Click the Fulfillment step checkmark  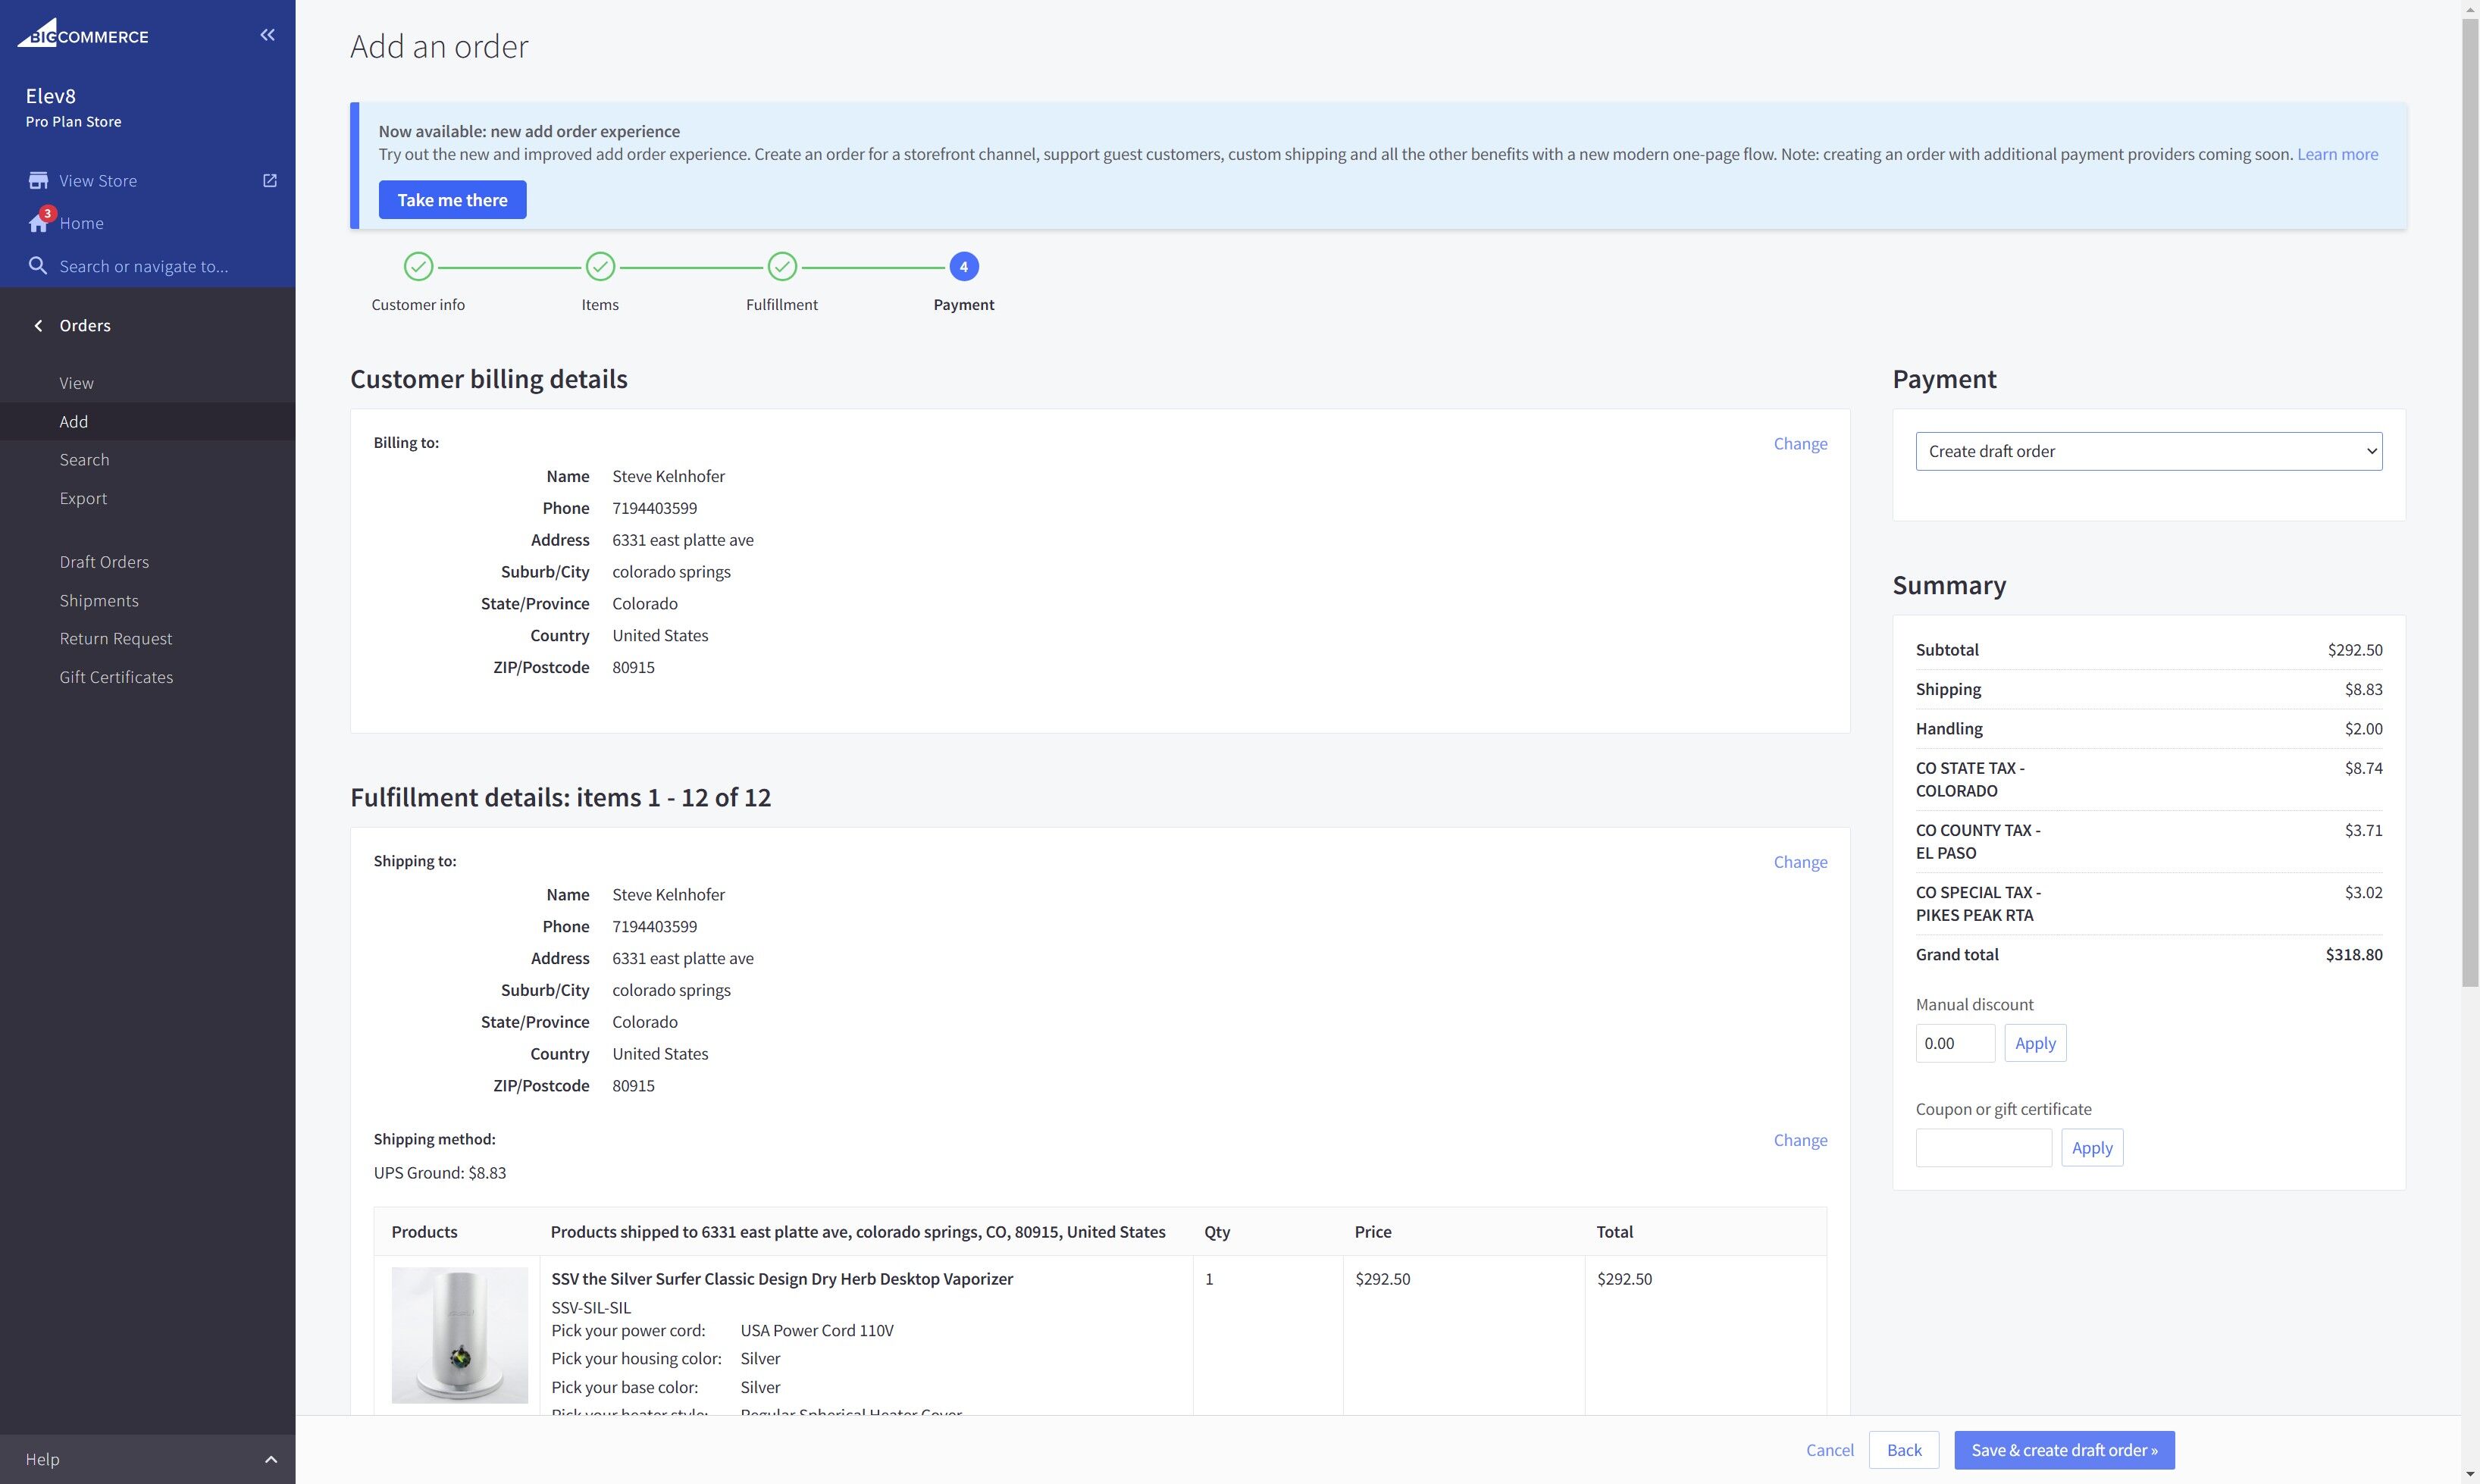782,267
